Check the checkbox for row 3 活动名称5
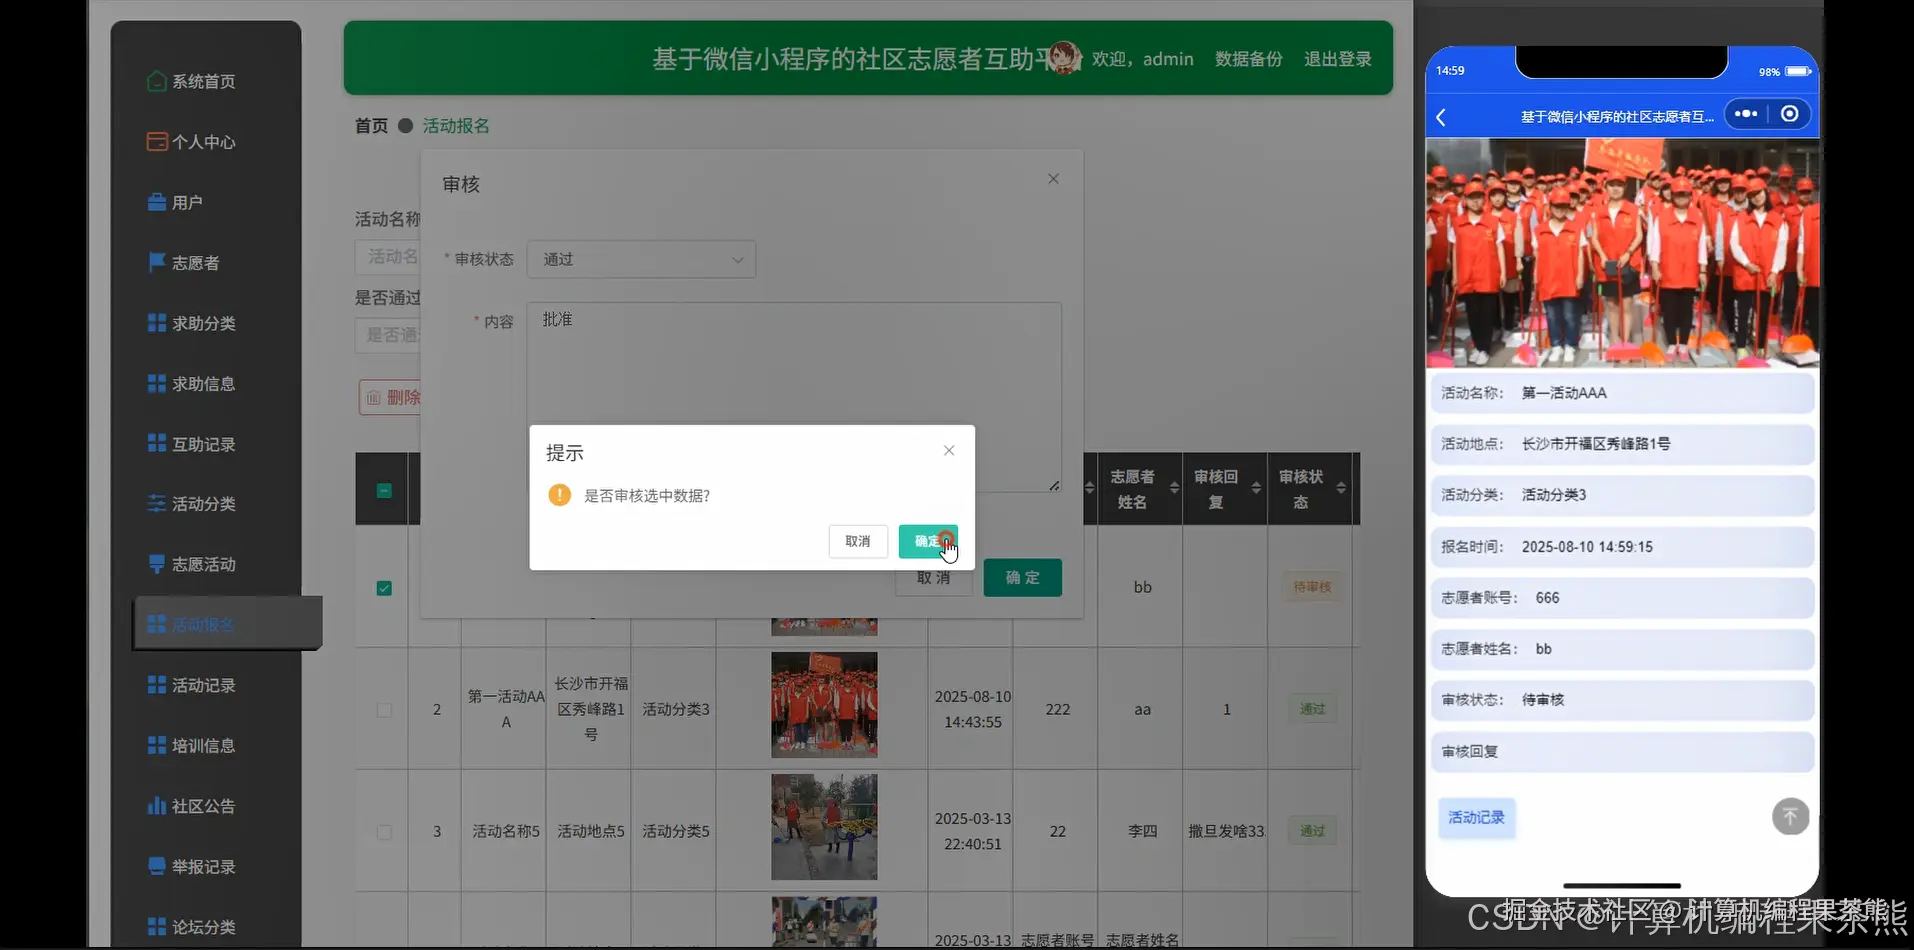 (x=384, y=832)
